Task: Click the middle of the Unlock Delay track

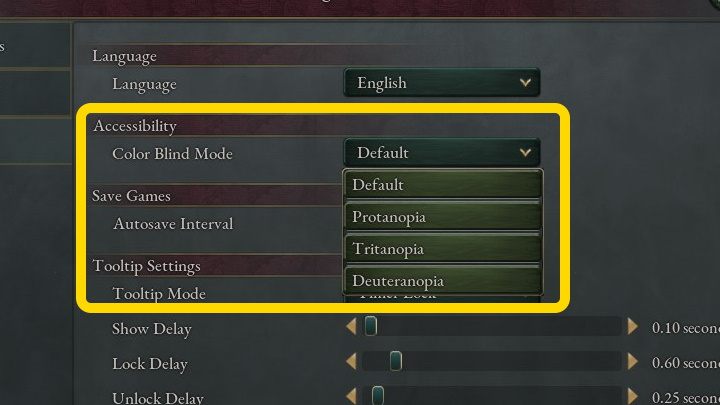Action: pos(491,397)
